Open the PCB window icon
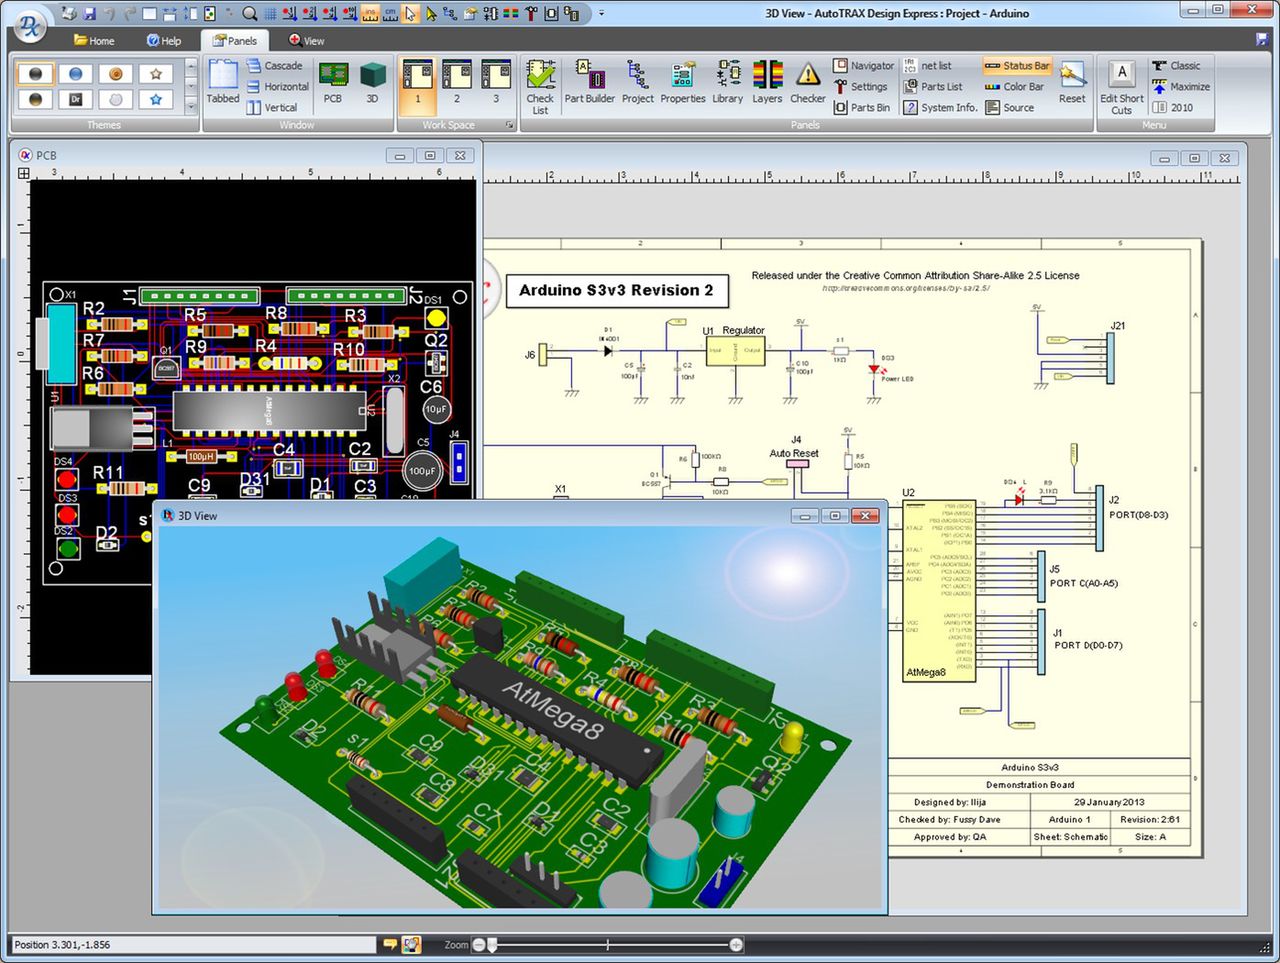This screenshot has height=963, width=1280. (333, 83)
